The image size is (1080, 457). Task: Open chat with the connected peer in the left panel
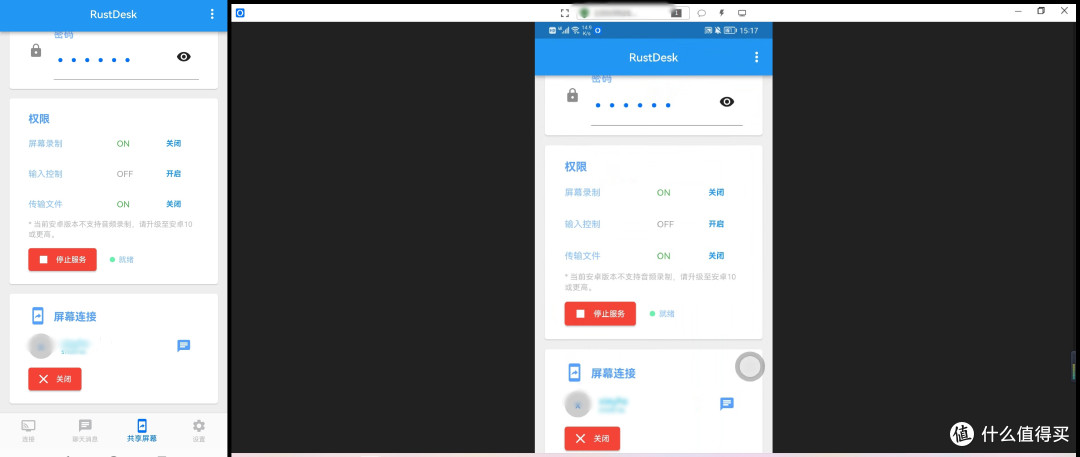[x=183, y=345]
